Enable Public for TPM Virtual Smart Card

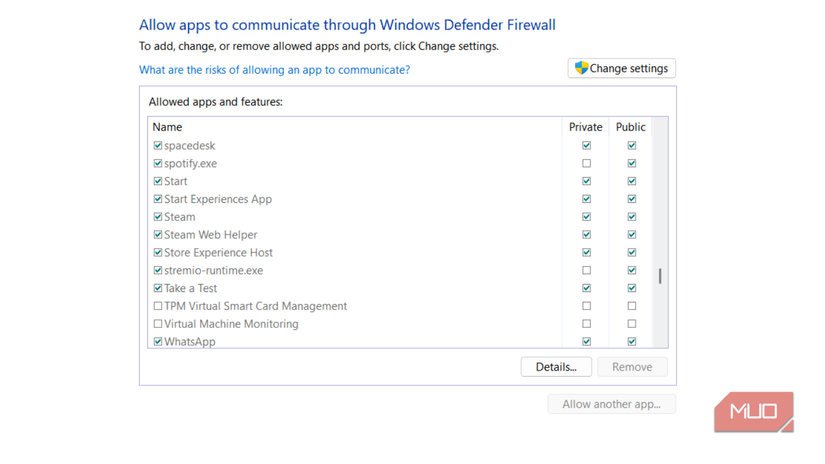[632, 306]
